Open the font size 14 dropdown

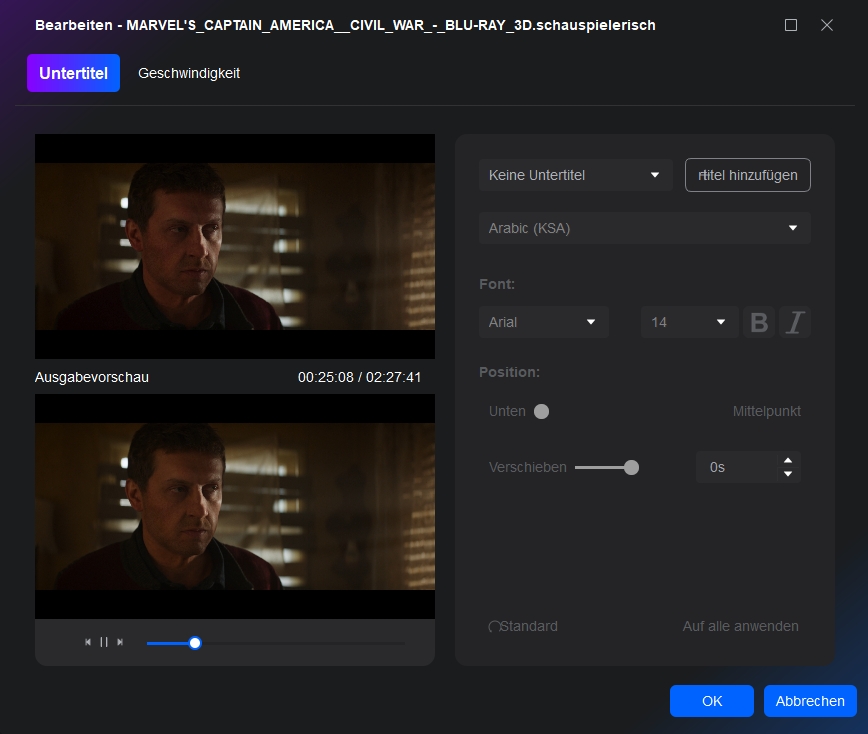pos(689,322)
